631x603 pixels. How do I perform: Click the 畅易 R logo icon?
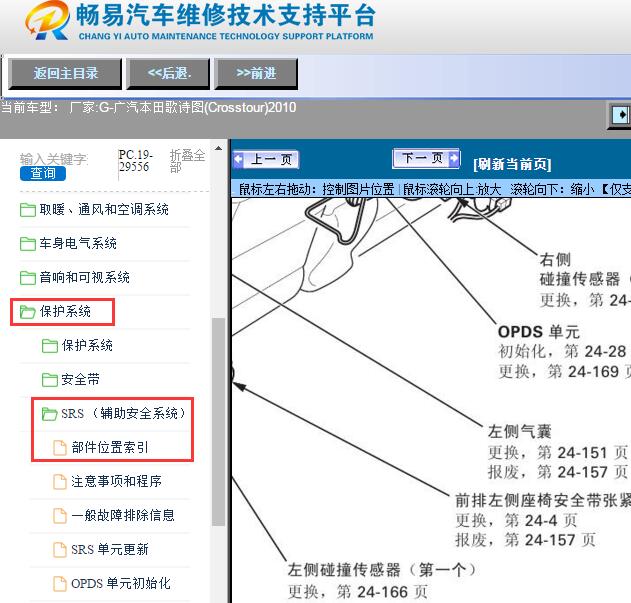(x=47, y=20)
